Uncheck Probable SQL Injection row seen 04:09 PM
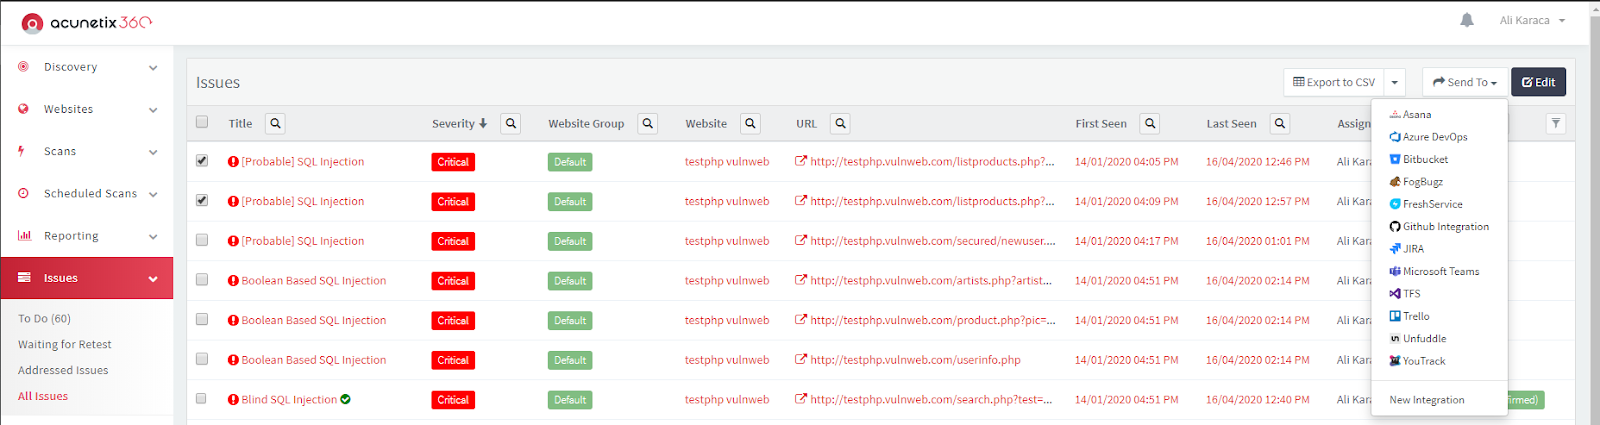This screenshot has height=425, width=1600. [x=202, y=200]
